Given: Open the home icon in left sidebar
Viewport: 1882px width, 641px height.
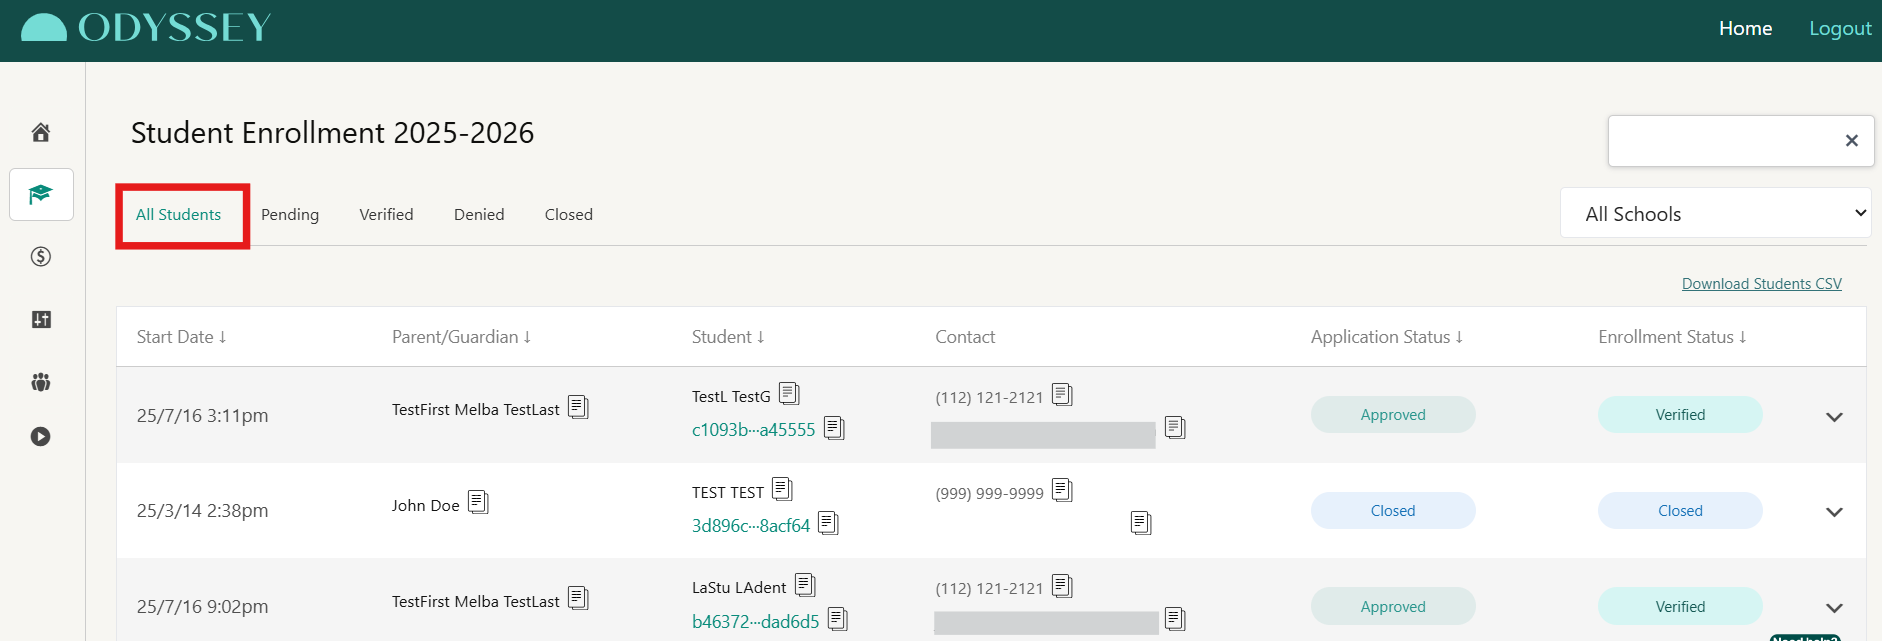Looking at the screenshot, I should tap(41, 132).
